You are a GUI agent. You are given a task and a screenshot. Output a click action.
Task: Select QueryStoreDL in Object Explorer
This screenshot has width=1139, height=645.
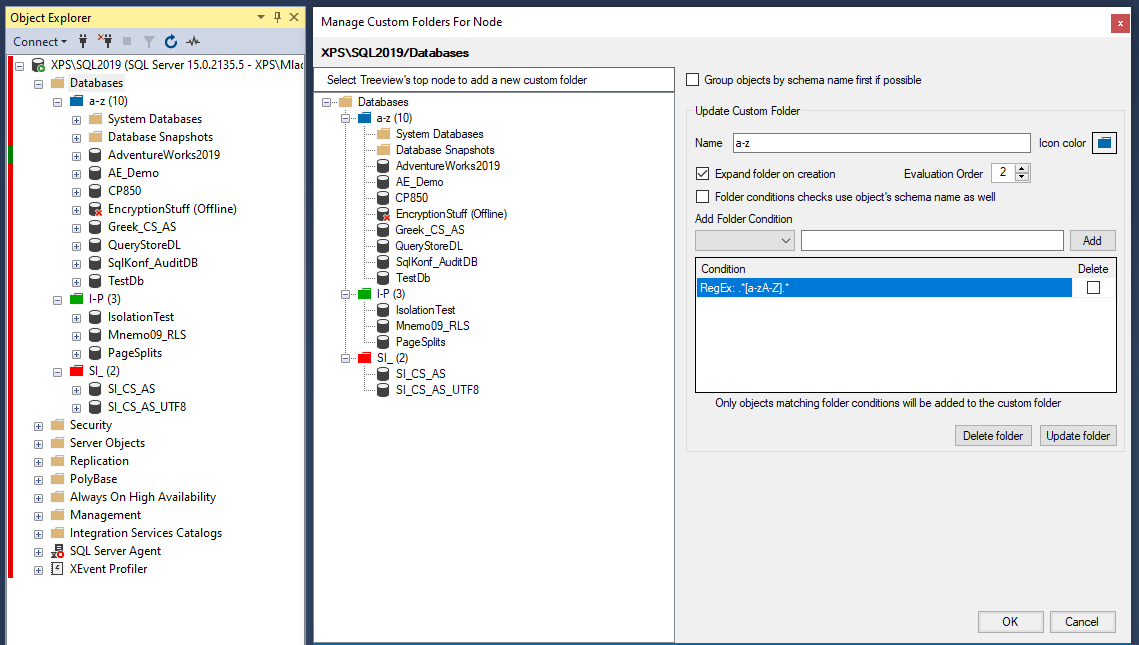pyautogui.click(x=145, y=245)
